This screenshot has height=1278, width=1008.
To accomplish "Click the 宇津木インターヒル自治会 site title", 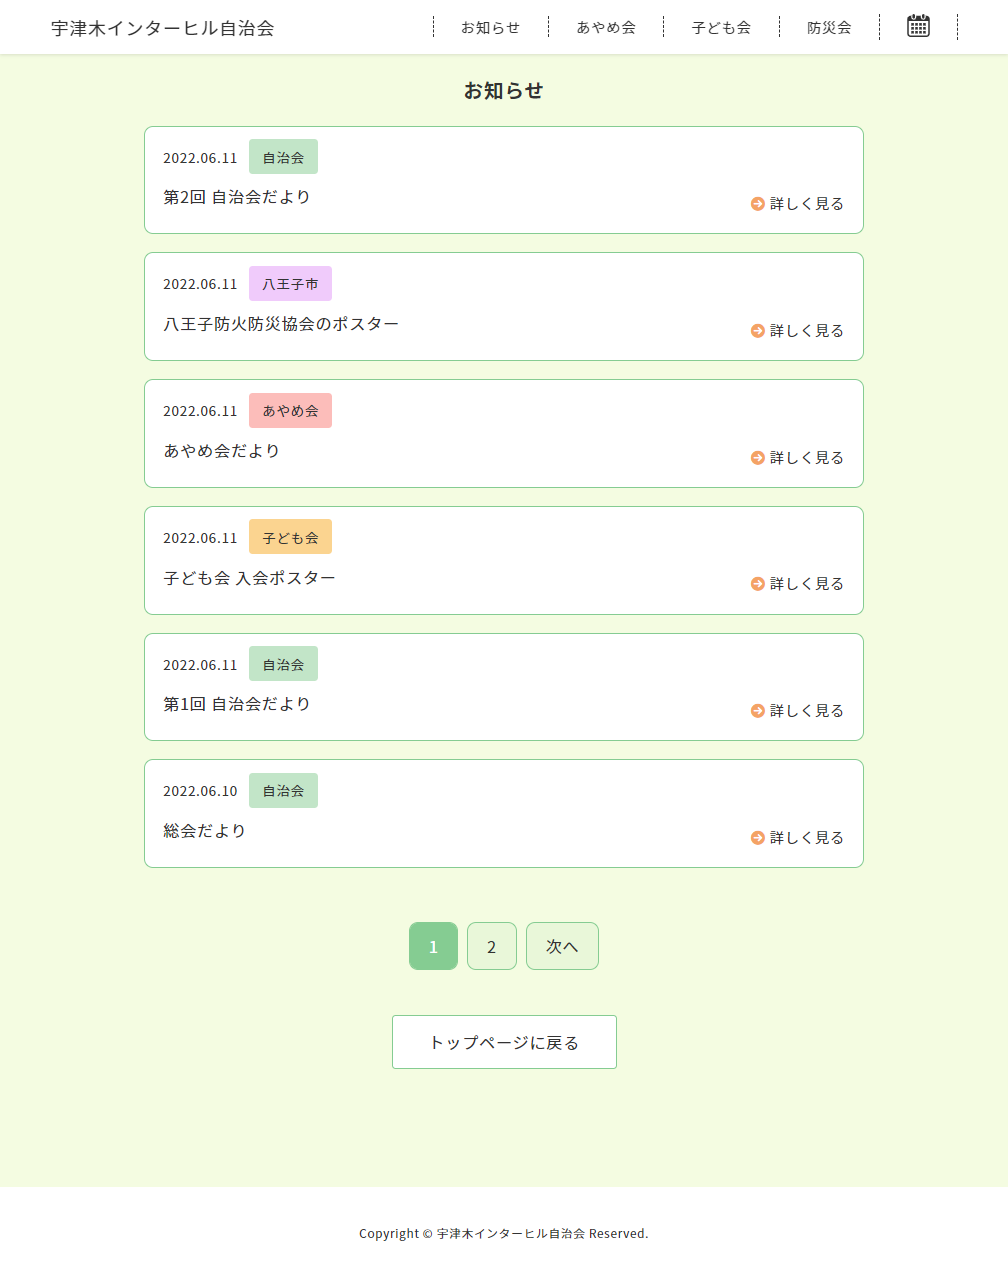I will click(163, 28).
